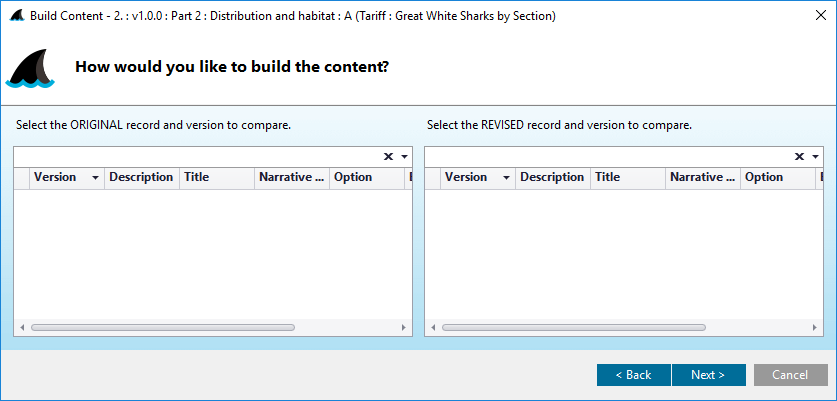Sort by Title column in ORIGINAL grid
The width and height of the screenshot is (837, 401).
pos(217,177)
